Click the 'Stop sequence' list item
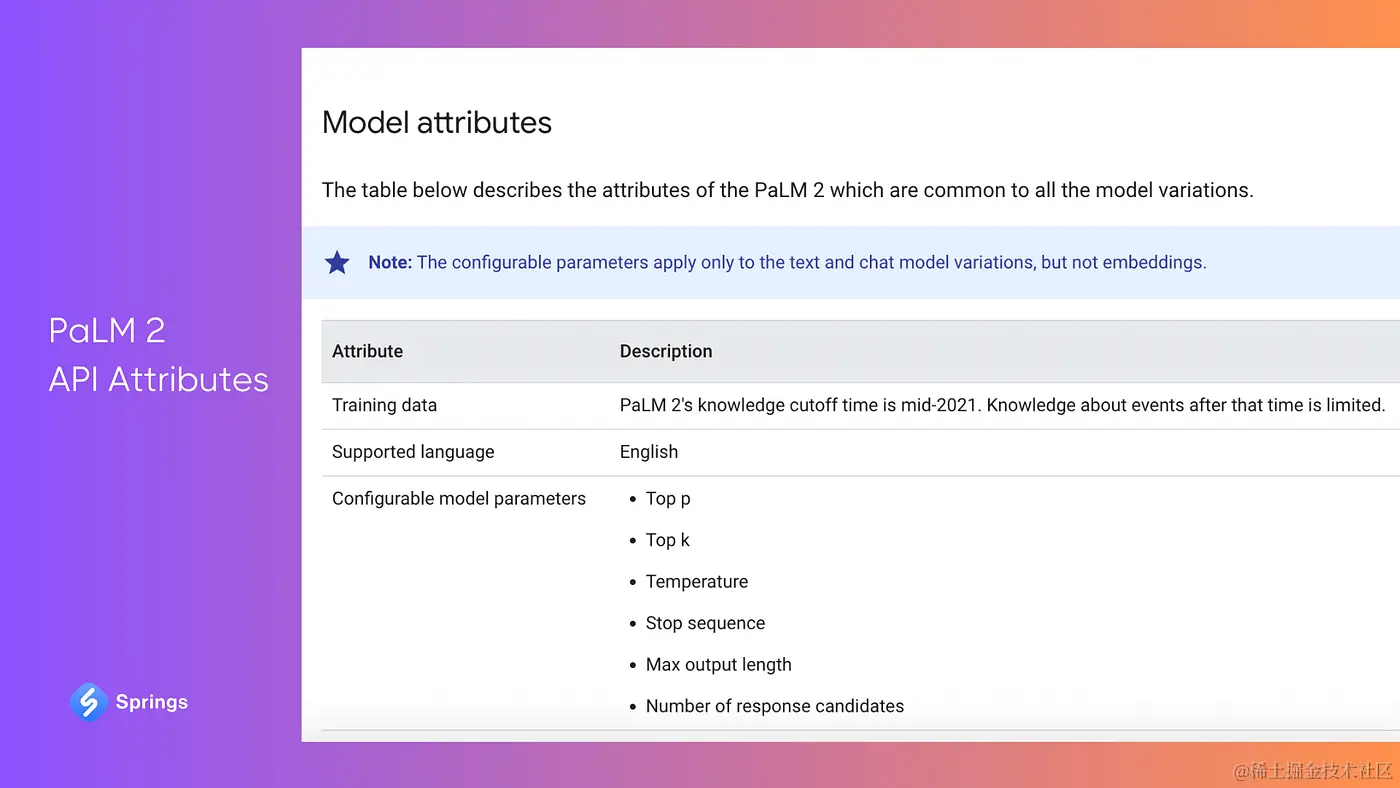This screenshot has width=1400, height=788. 705,623
